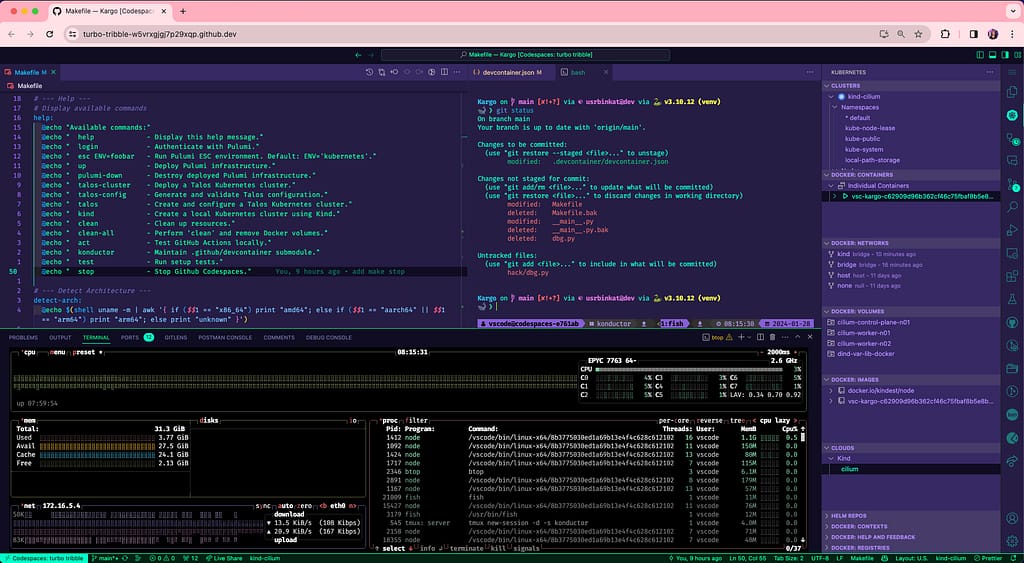Image resolution: width=1024 pixels, height=563 pixels.
Task: Switch to the DEBUG CONSOLE tab
Action: (328, 338)
